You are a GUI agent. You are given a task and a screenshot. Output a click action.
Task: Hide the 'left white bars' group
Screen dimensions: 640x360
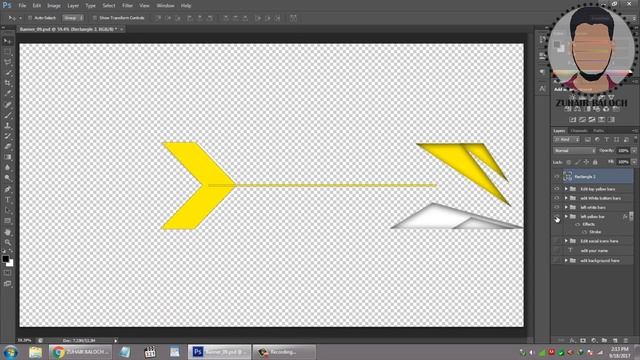click(x=557, y=207)
